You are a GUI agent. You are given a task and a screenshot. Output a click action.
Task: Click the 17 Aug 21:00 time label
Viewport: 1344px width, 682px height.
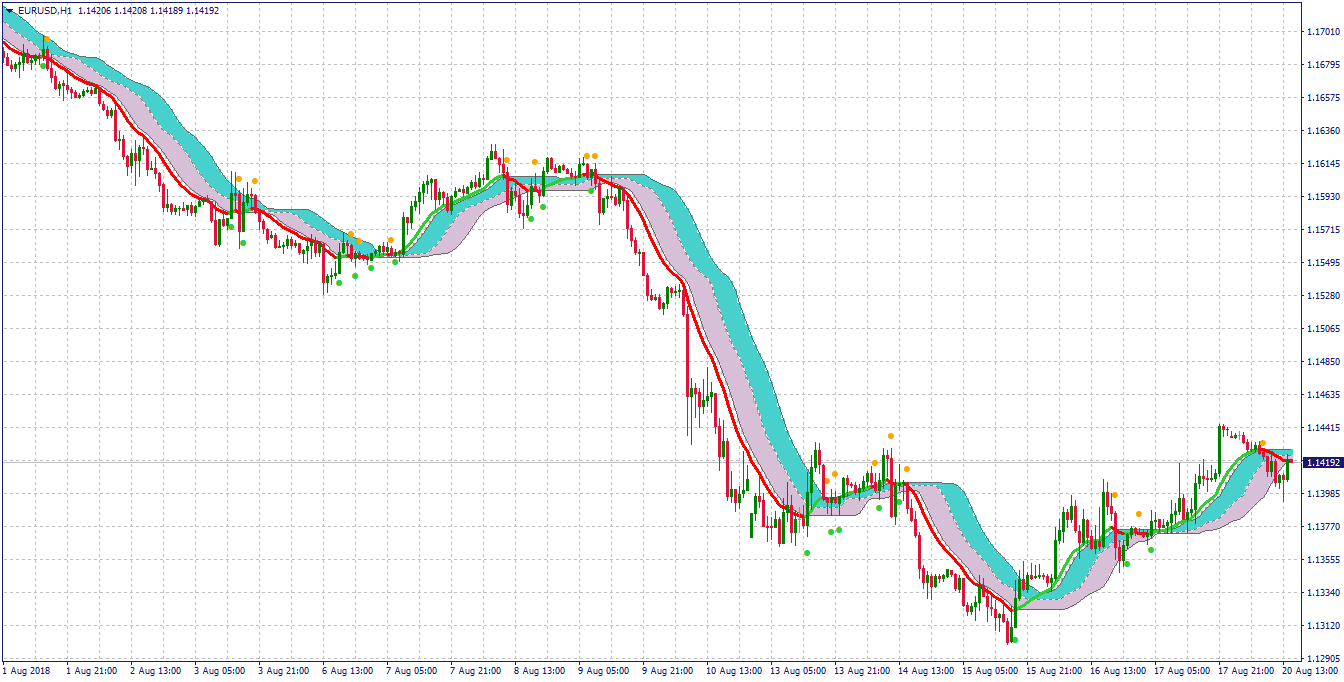(x=1246, y=671)
